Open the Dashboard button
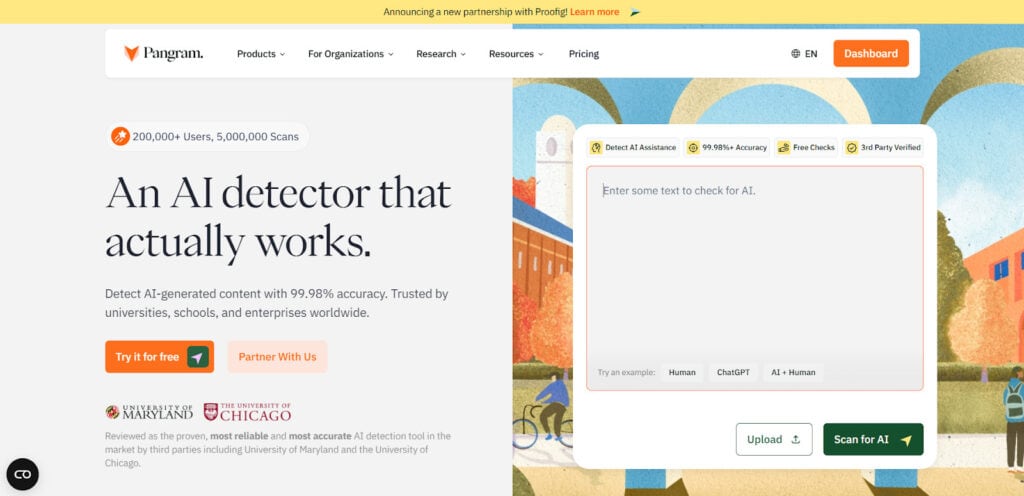 coord(870,54)
